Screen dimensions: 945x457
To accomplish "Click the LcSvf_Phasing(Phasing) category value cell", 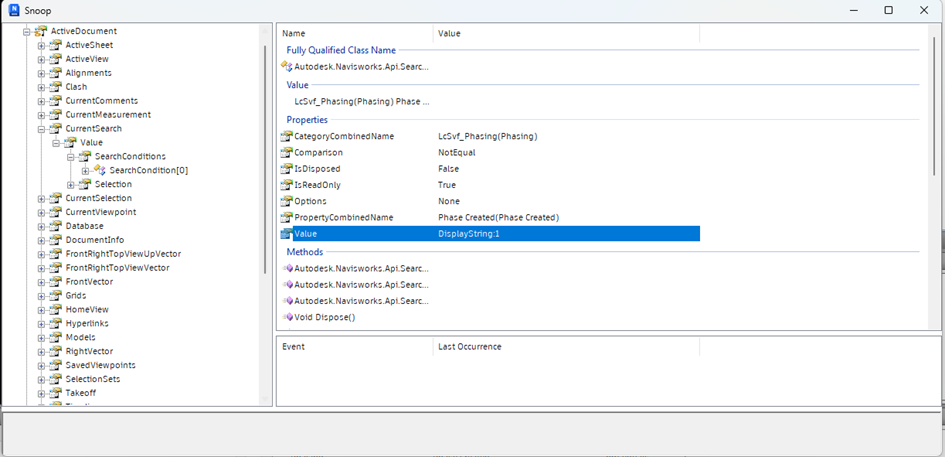I will [488, 136].
